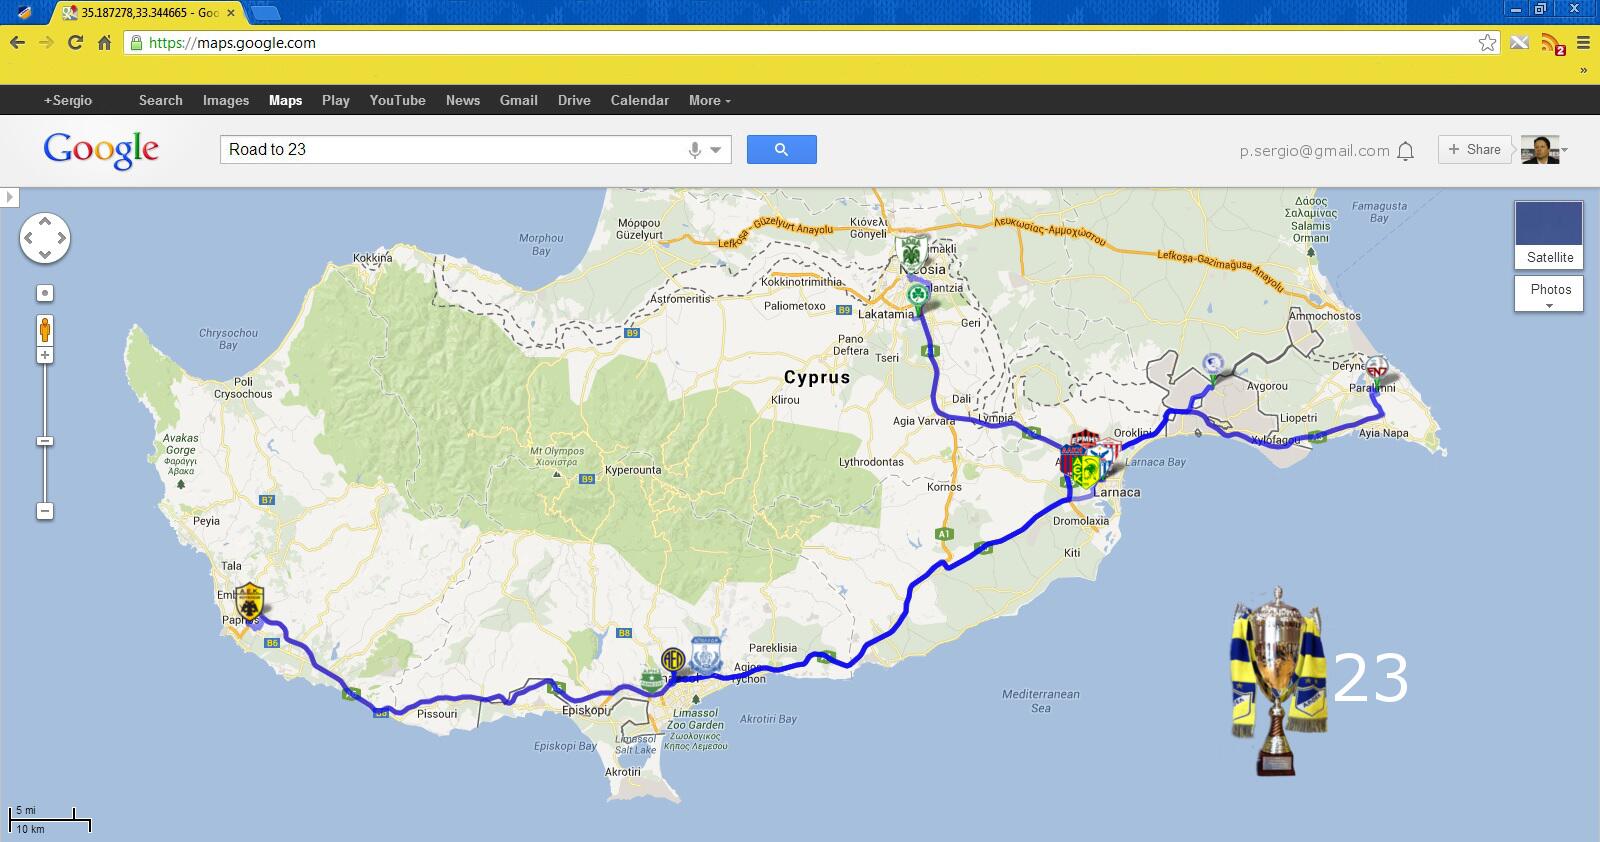Open Images in the Google bar
1600x842 pixels.
coord(226,100)
